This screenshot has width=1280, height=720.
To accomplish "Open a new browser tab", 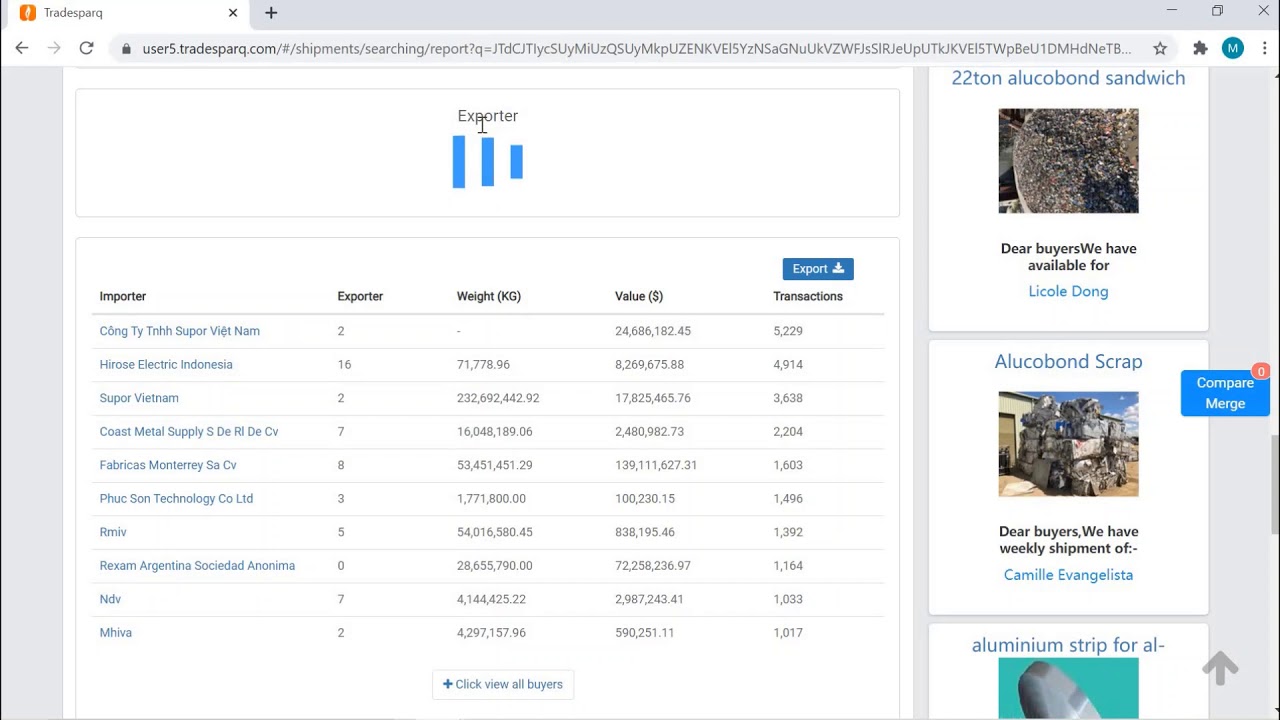I will 271,13.
